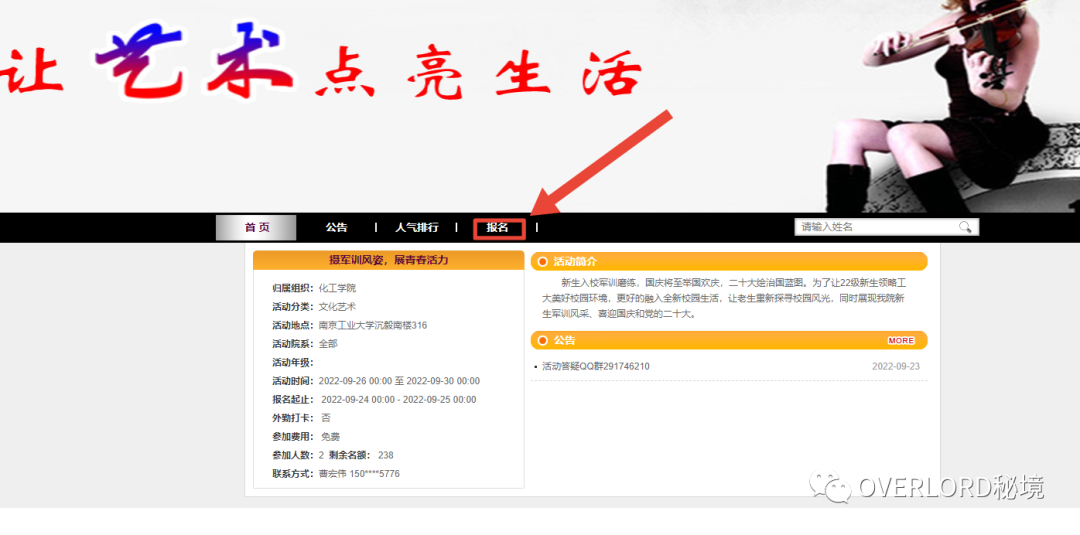
Task: Click the OVERLORD秘境 watermark text
Action: coord(950,488)
